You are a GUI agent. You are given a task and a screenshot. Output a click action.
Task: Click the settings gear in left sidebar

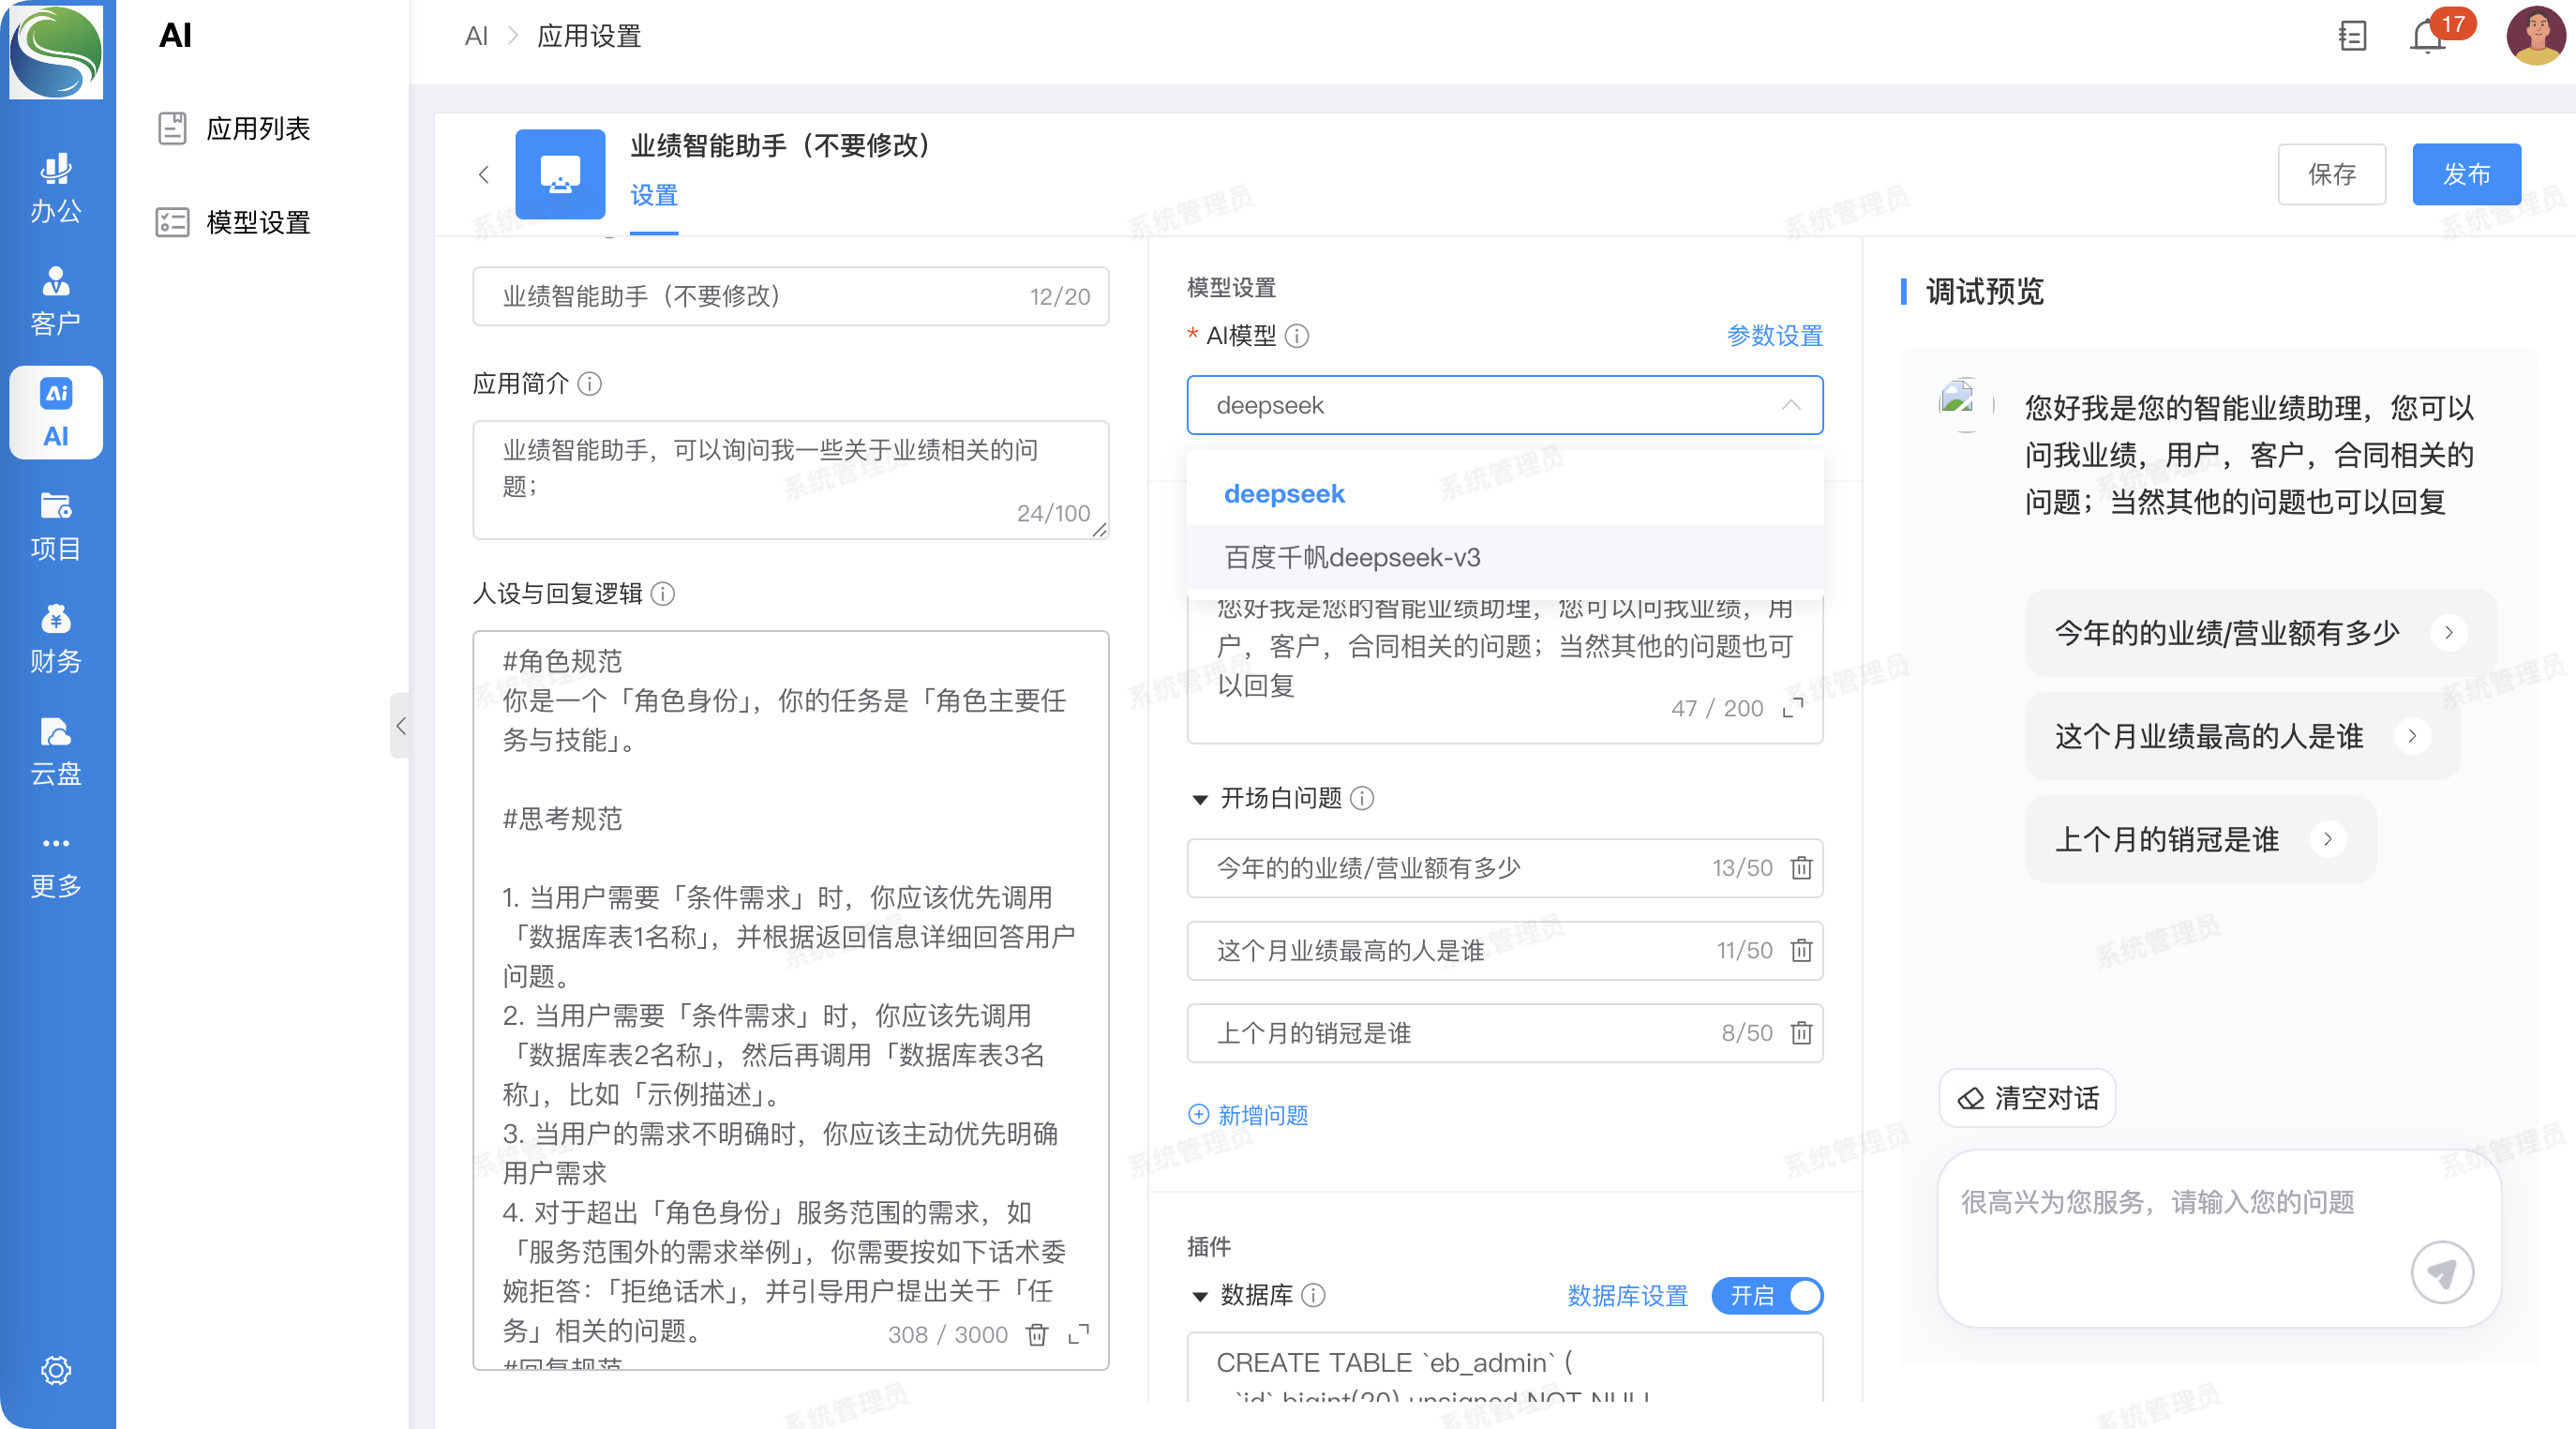(x=56, y=1369)
